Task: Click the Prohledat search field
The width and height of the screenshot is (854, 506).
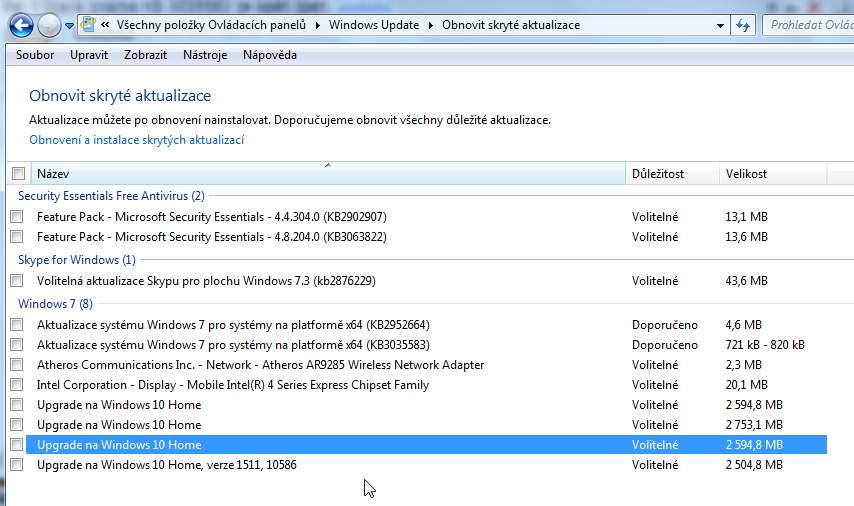Action: [x=808, y=25]
